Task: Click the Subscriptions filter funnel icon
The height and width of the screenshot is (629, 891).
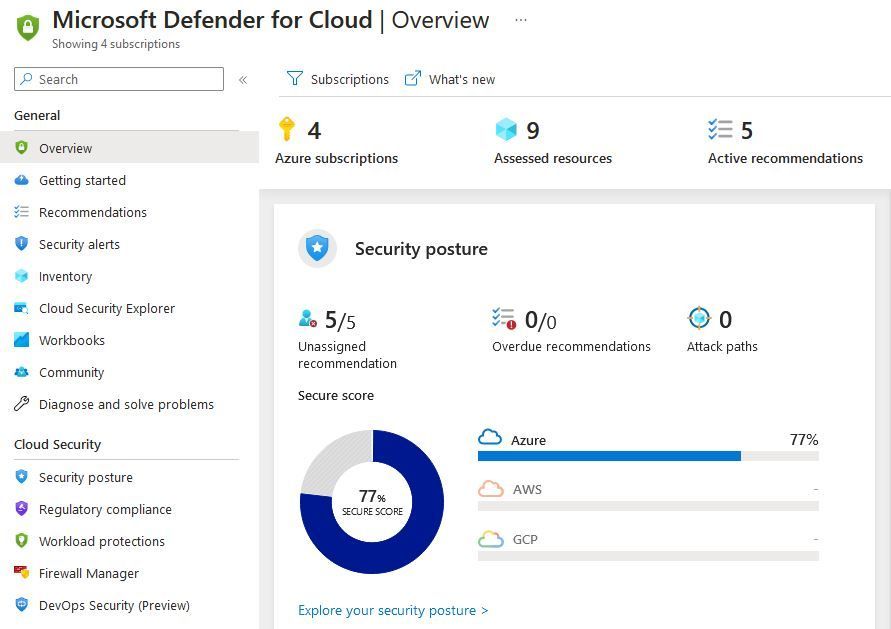Action: 294,78
